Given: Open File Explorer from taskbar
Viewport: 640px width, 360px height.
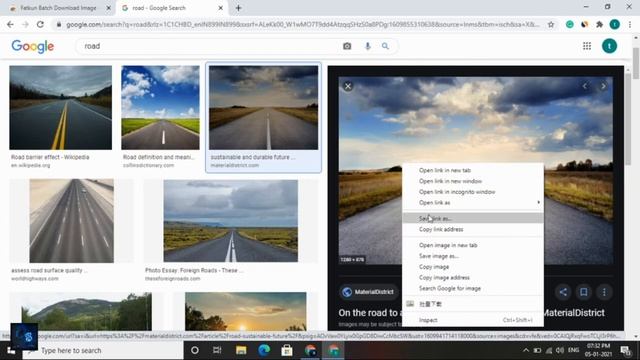Looking at the screenshot, I should click(x=241, y=350).
